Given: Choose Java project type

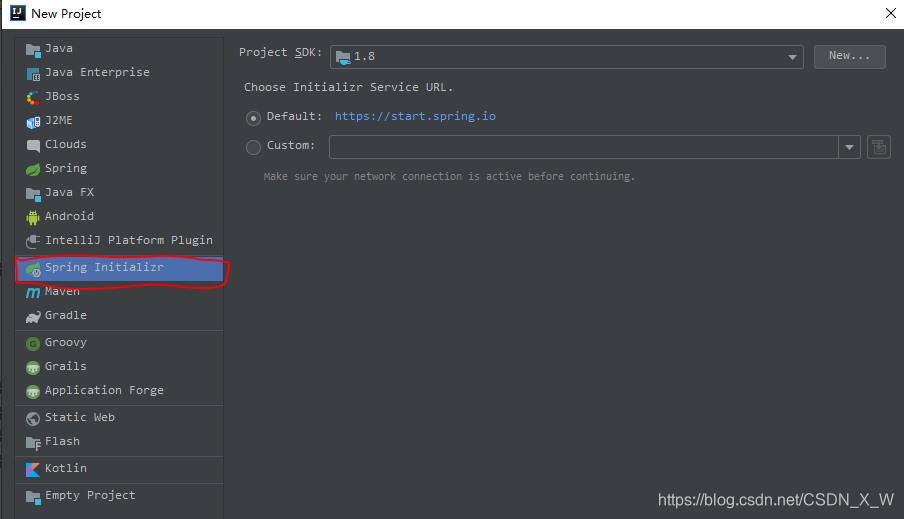Looking at the screenshot, I should coord(119,48).
